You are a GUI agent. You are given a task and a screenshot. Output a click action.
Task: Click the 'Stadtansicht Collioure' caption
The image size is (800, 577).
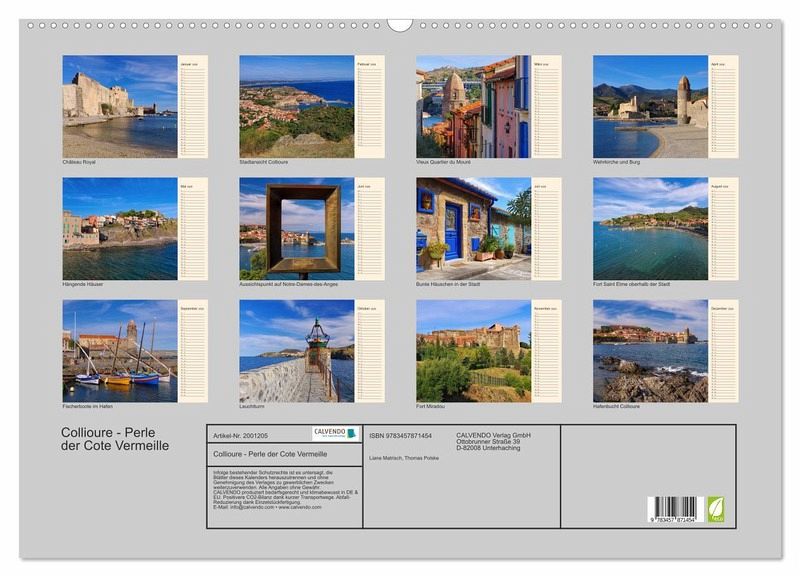coord(263,162)
